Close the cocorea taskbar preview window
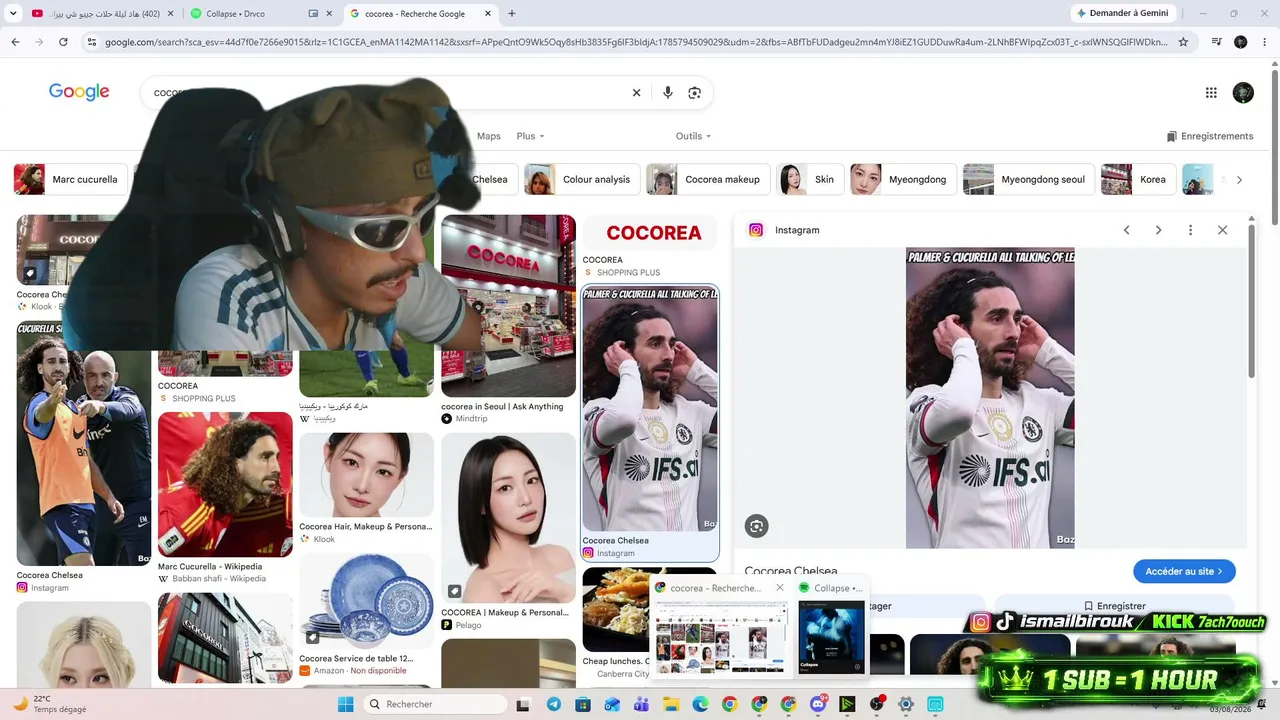 pos(780,588)
